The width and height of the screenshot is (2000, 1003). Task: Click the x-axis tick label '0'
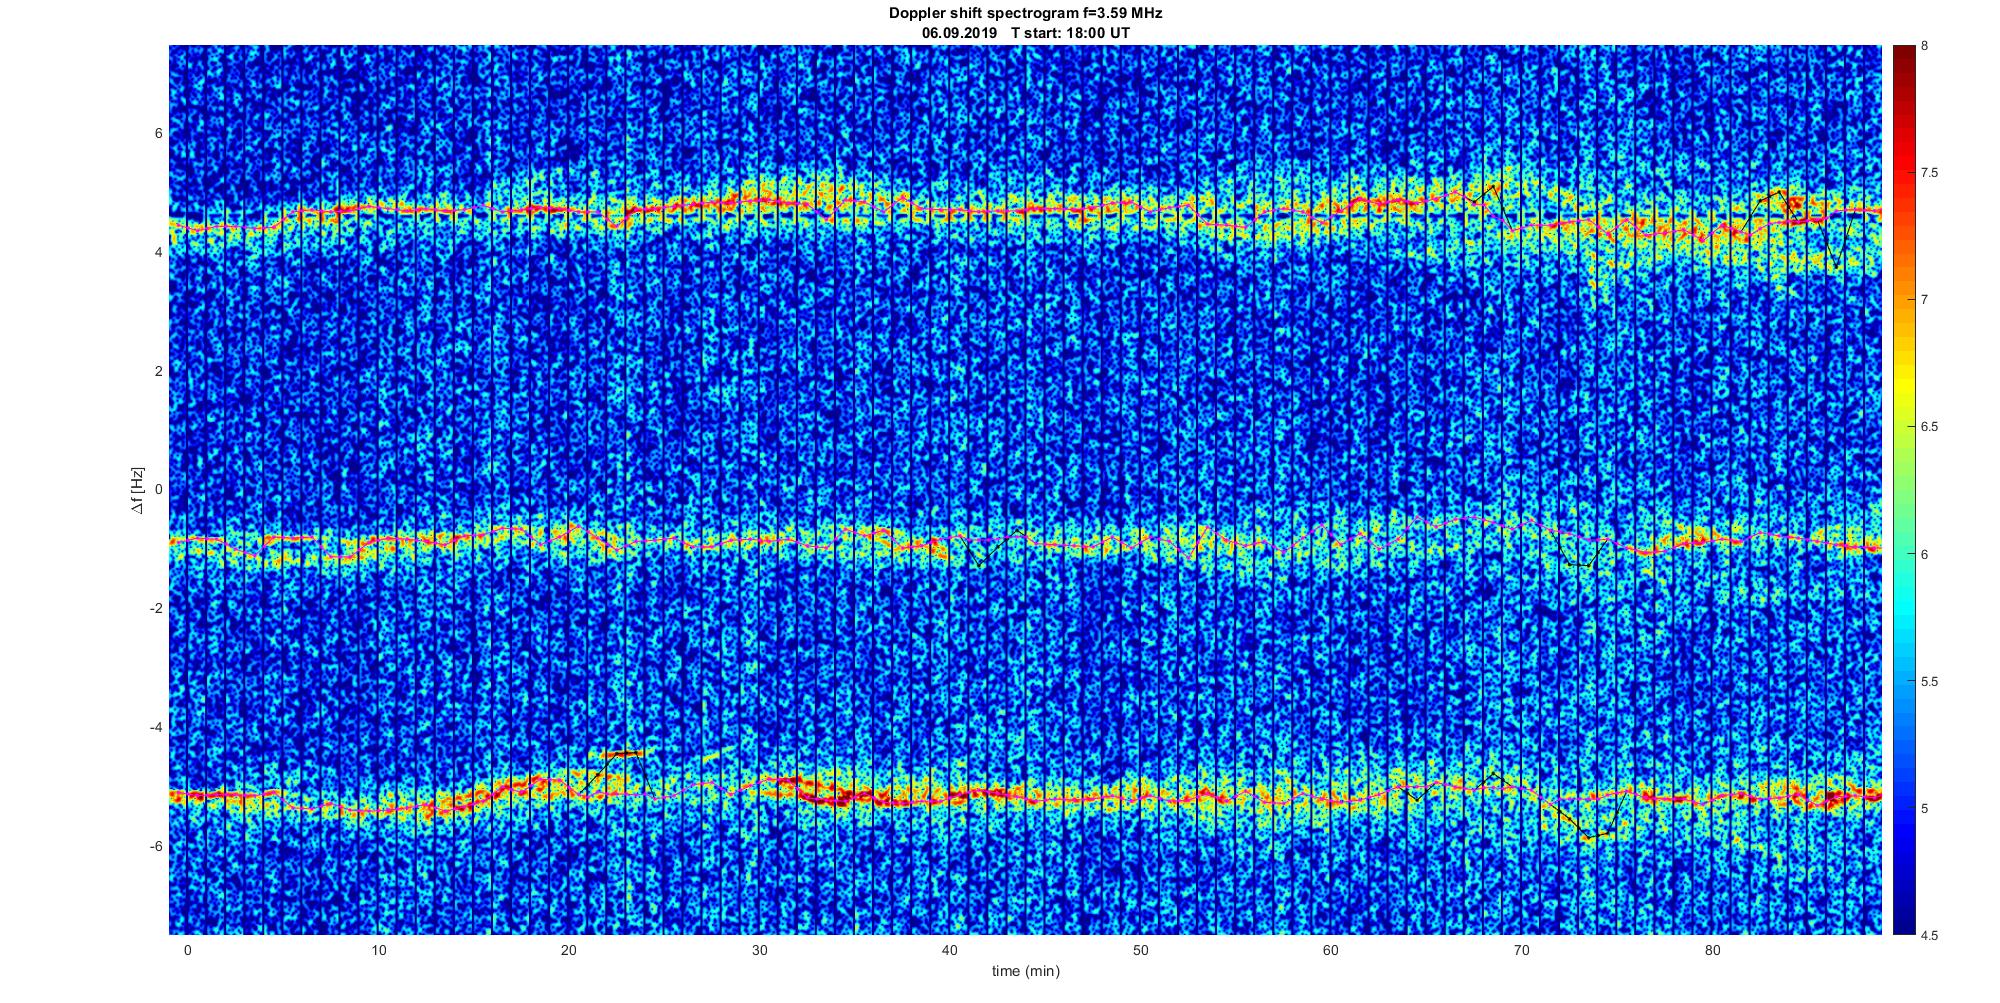(x=187, y=950)
